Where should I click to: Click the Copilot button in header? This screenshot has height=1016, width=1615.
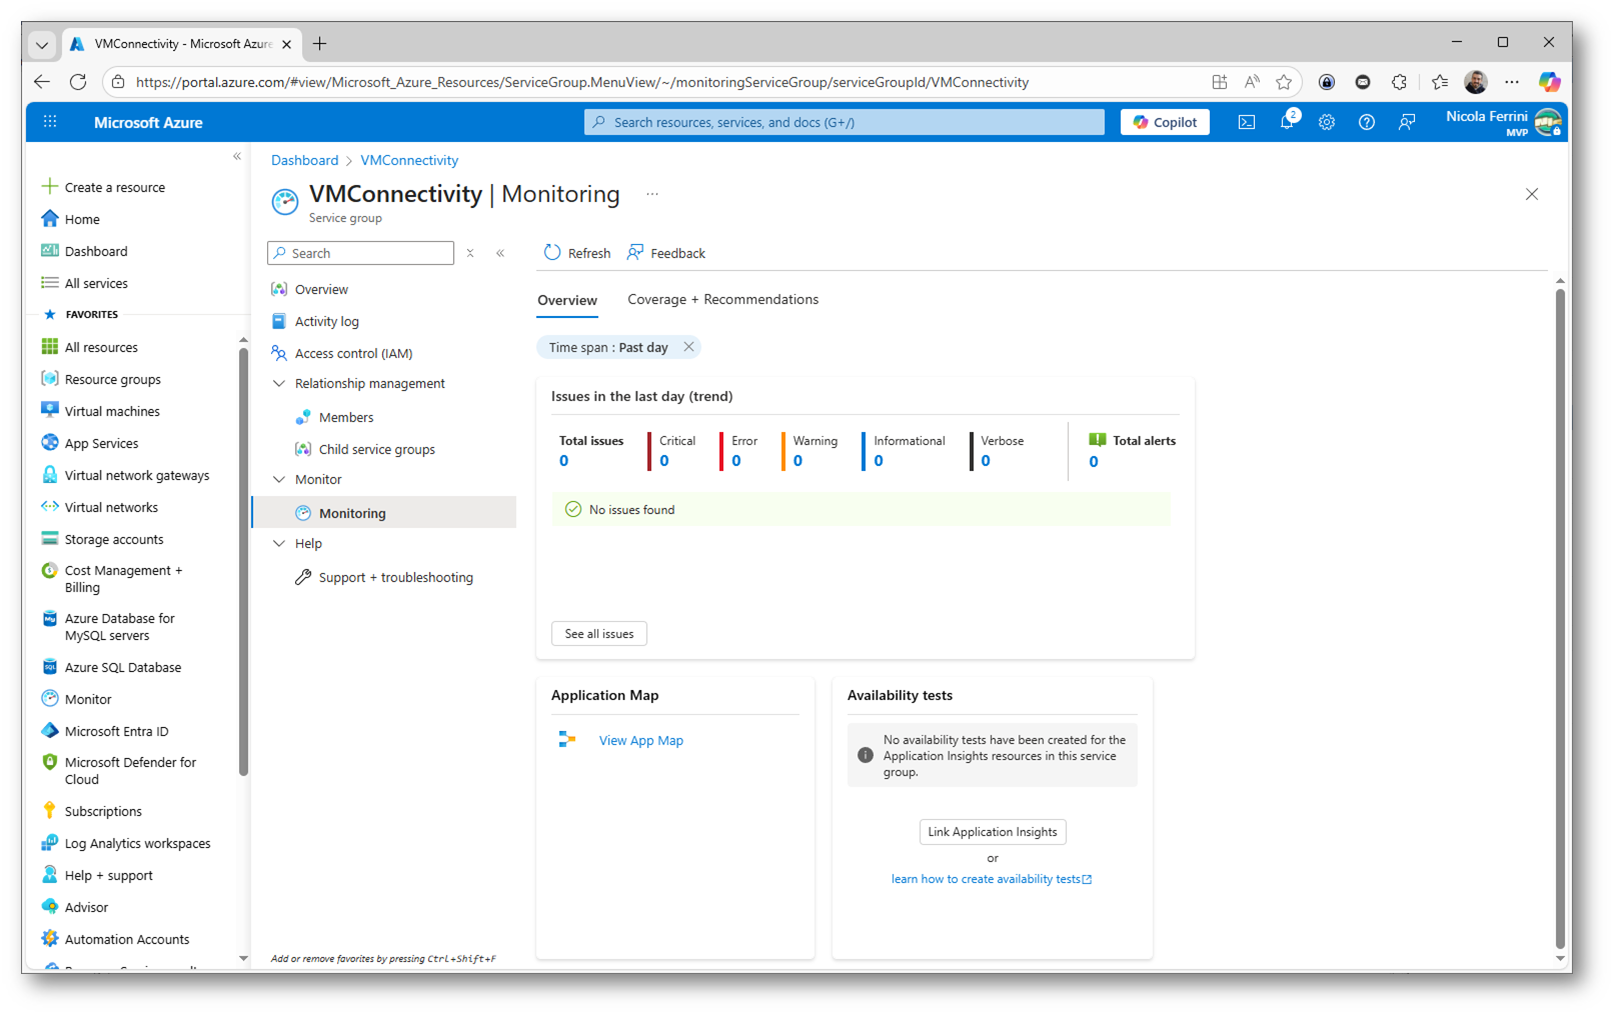pyautogui.click(x=1164, y=122)
